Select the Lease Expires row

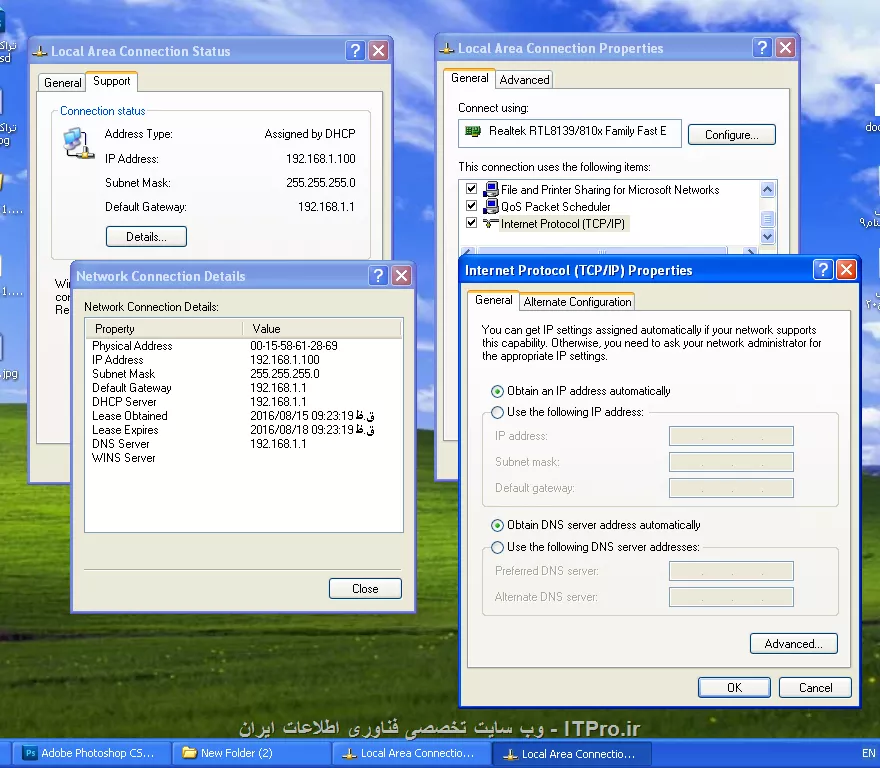tap(243, 430)
